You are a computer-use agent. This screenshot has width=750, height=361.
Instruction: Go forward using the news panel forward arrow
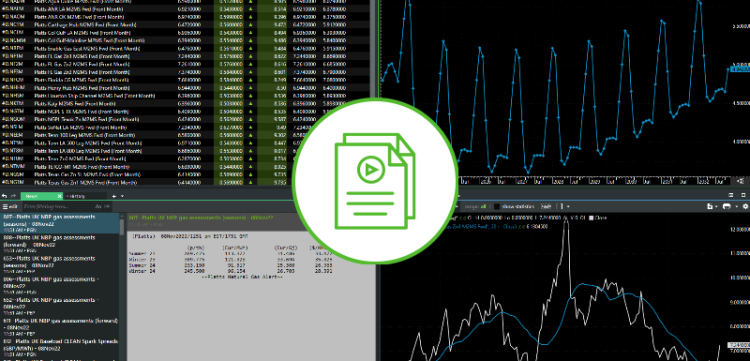coord(14,196)
